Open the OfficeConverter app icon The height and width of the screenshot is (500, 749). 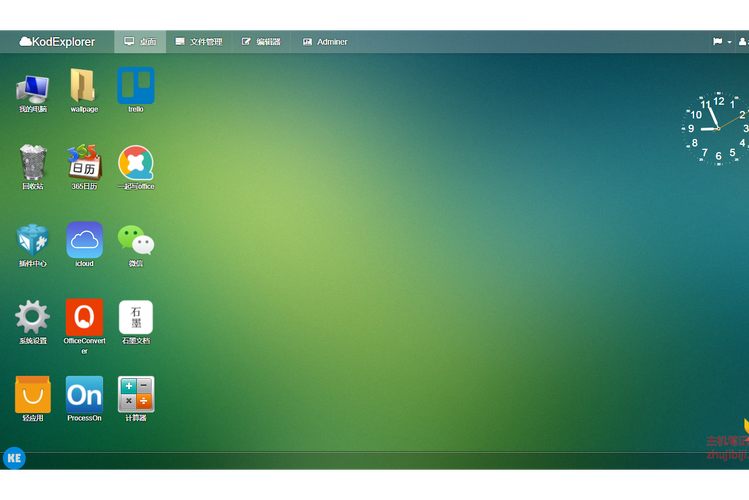84,317
